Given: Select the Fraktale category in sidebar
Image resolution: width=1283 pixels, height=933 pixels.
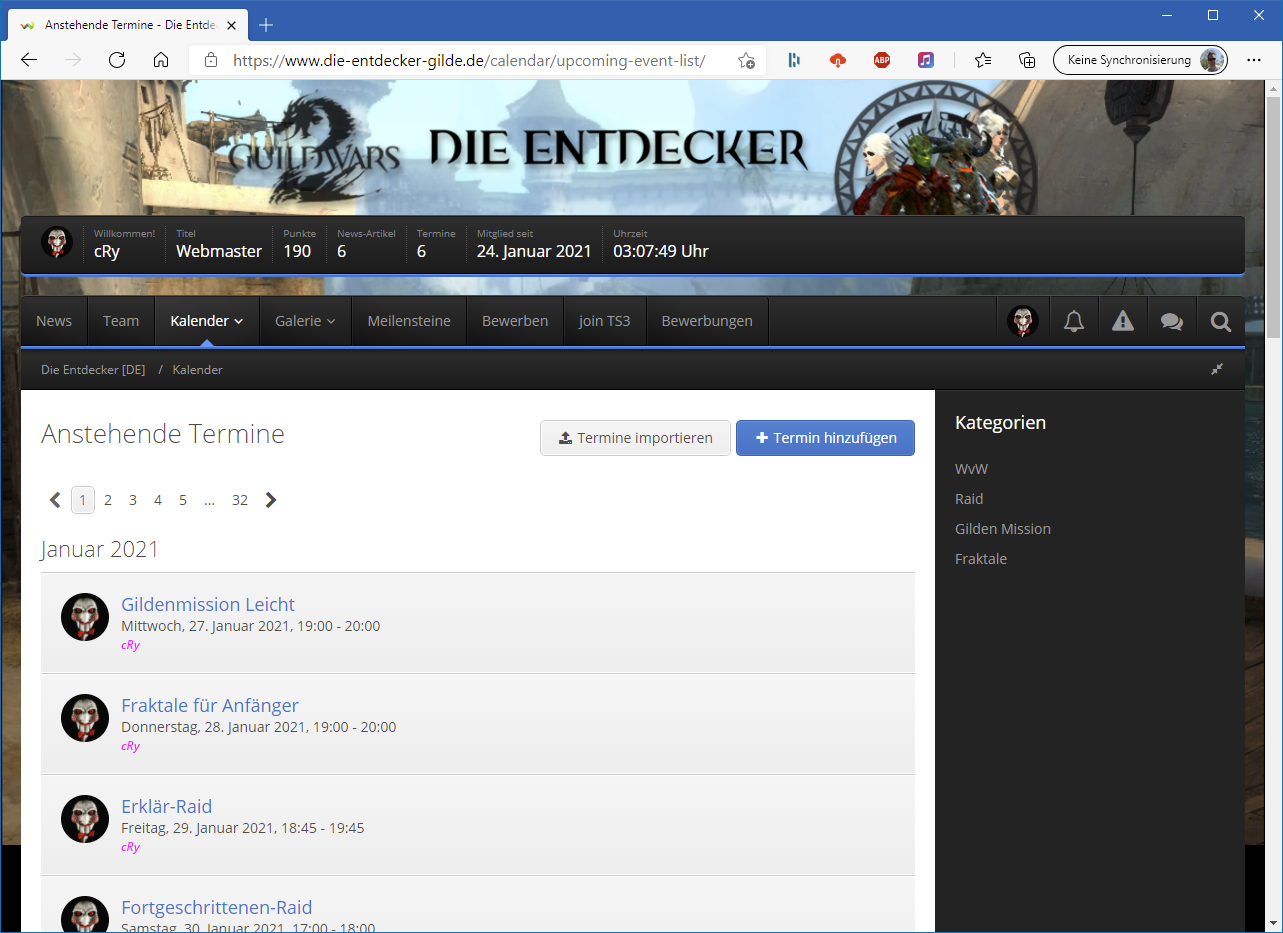Looking at the screenshot, I should 980,559.
